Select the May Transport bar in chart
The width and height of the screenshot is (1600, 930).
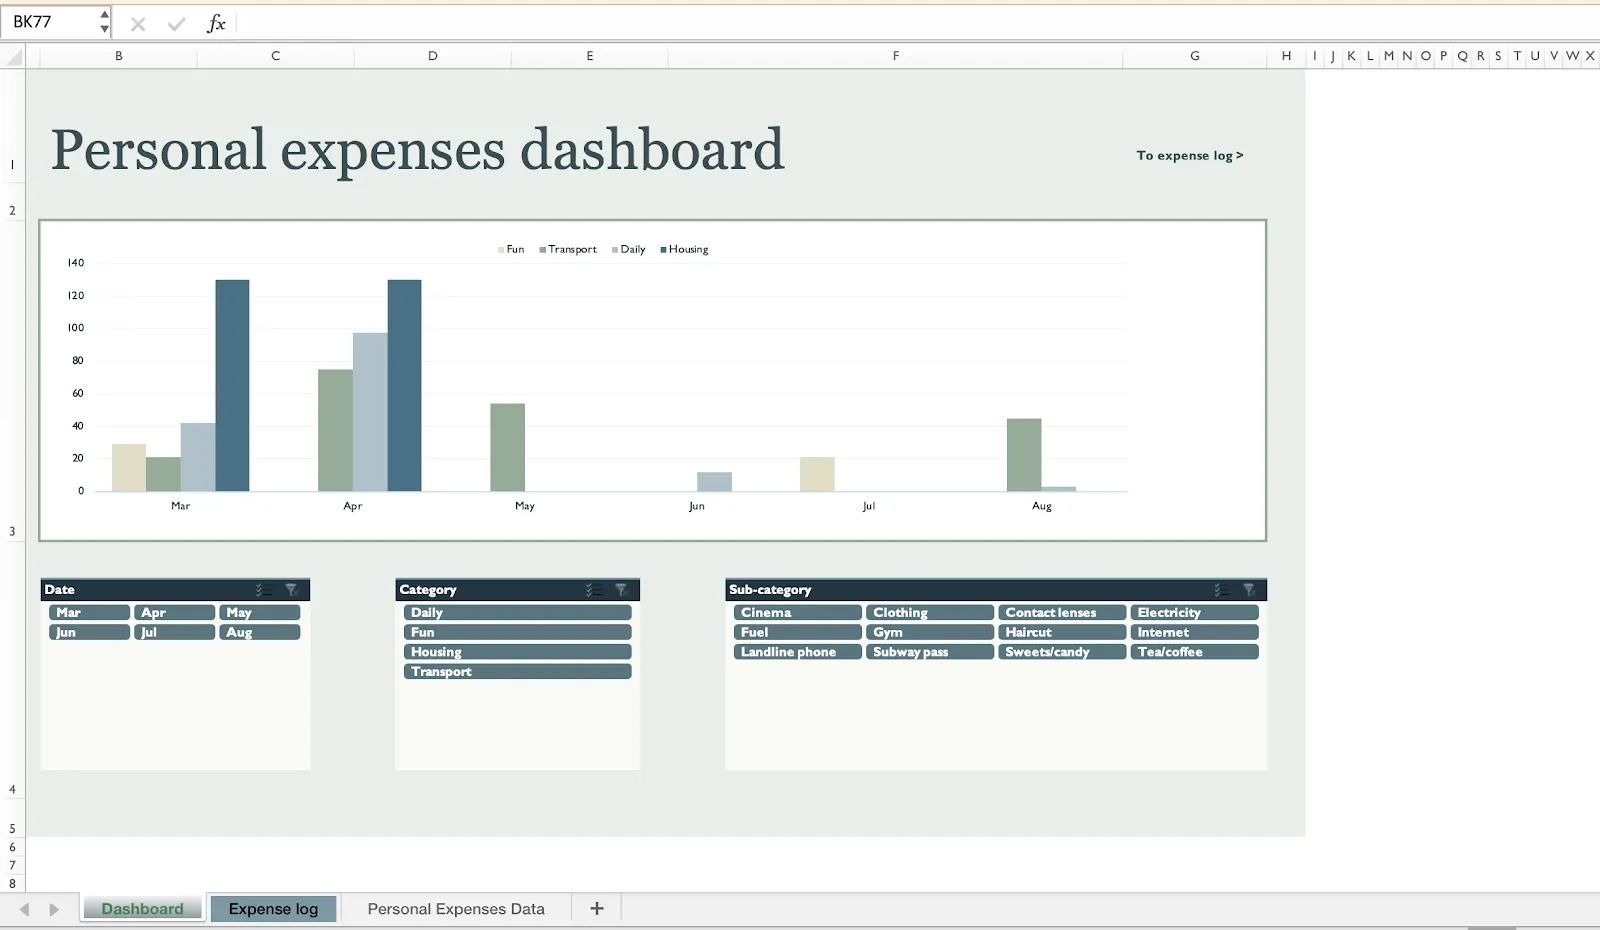tap(508, 447)
